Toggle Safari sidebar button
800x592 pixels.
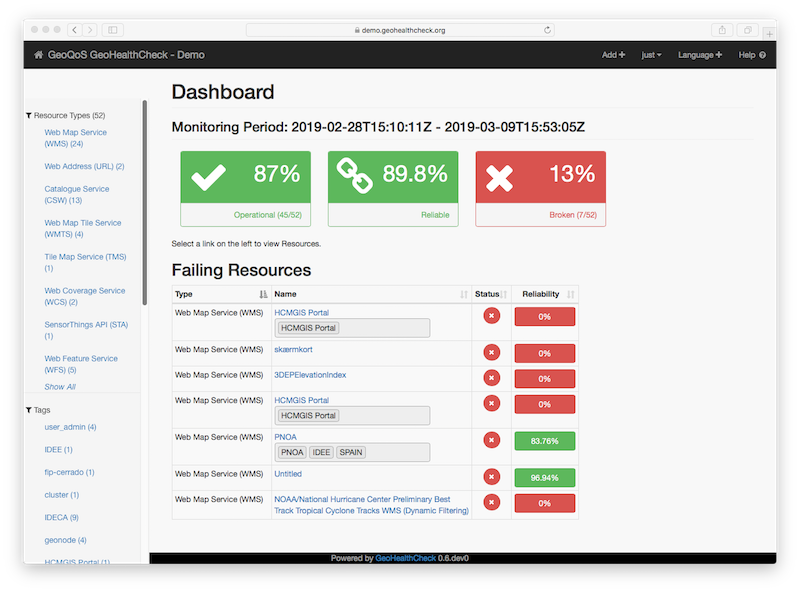pos(112,30)
